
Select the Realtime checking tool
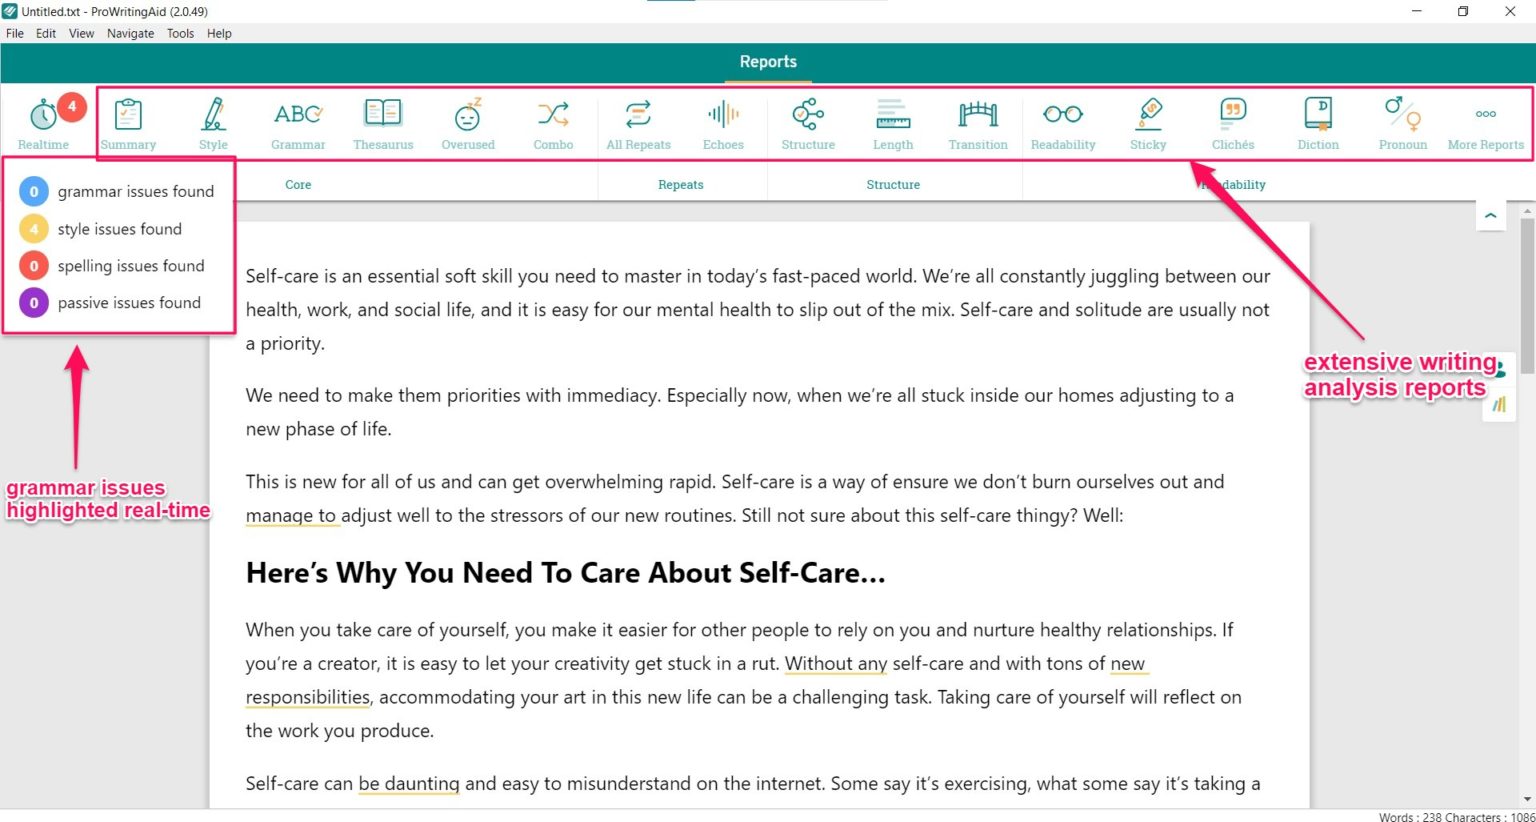43,120
